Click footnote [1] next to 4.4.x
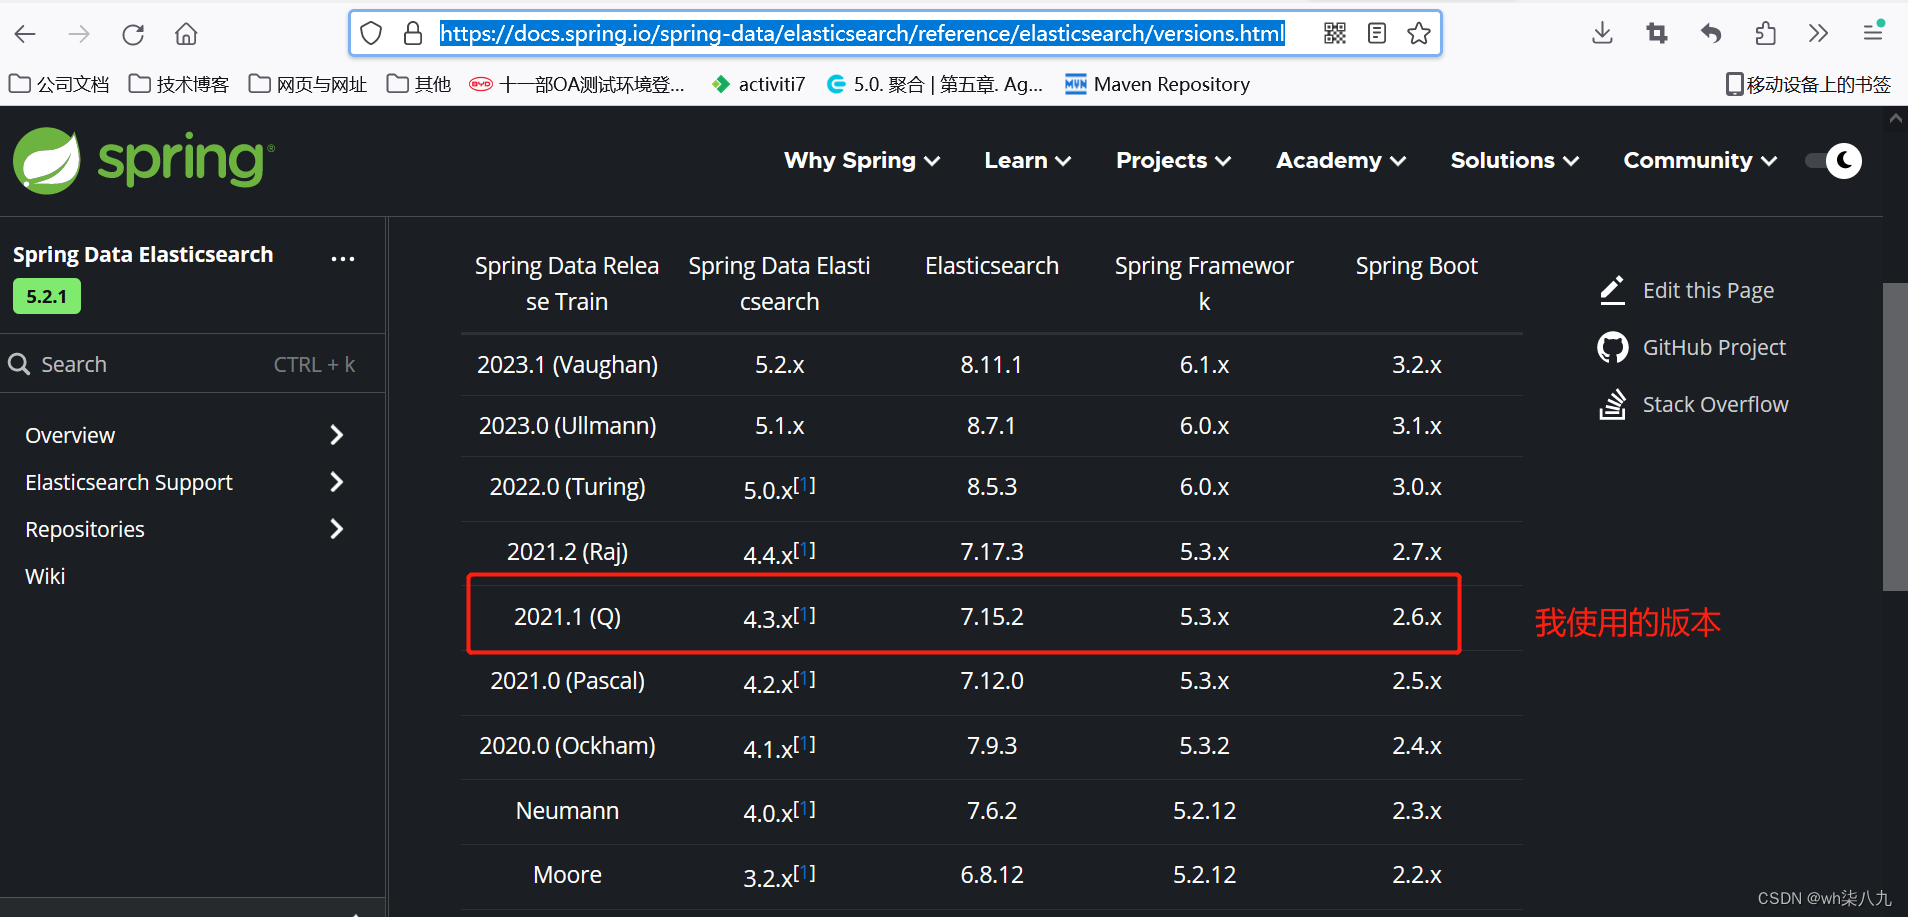Image resolution: width=1908 pixels, height=917 pixels. 805,549
